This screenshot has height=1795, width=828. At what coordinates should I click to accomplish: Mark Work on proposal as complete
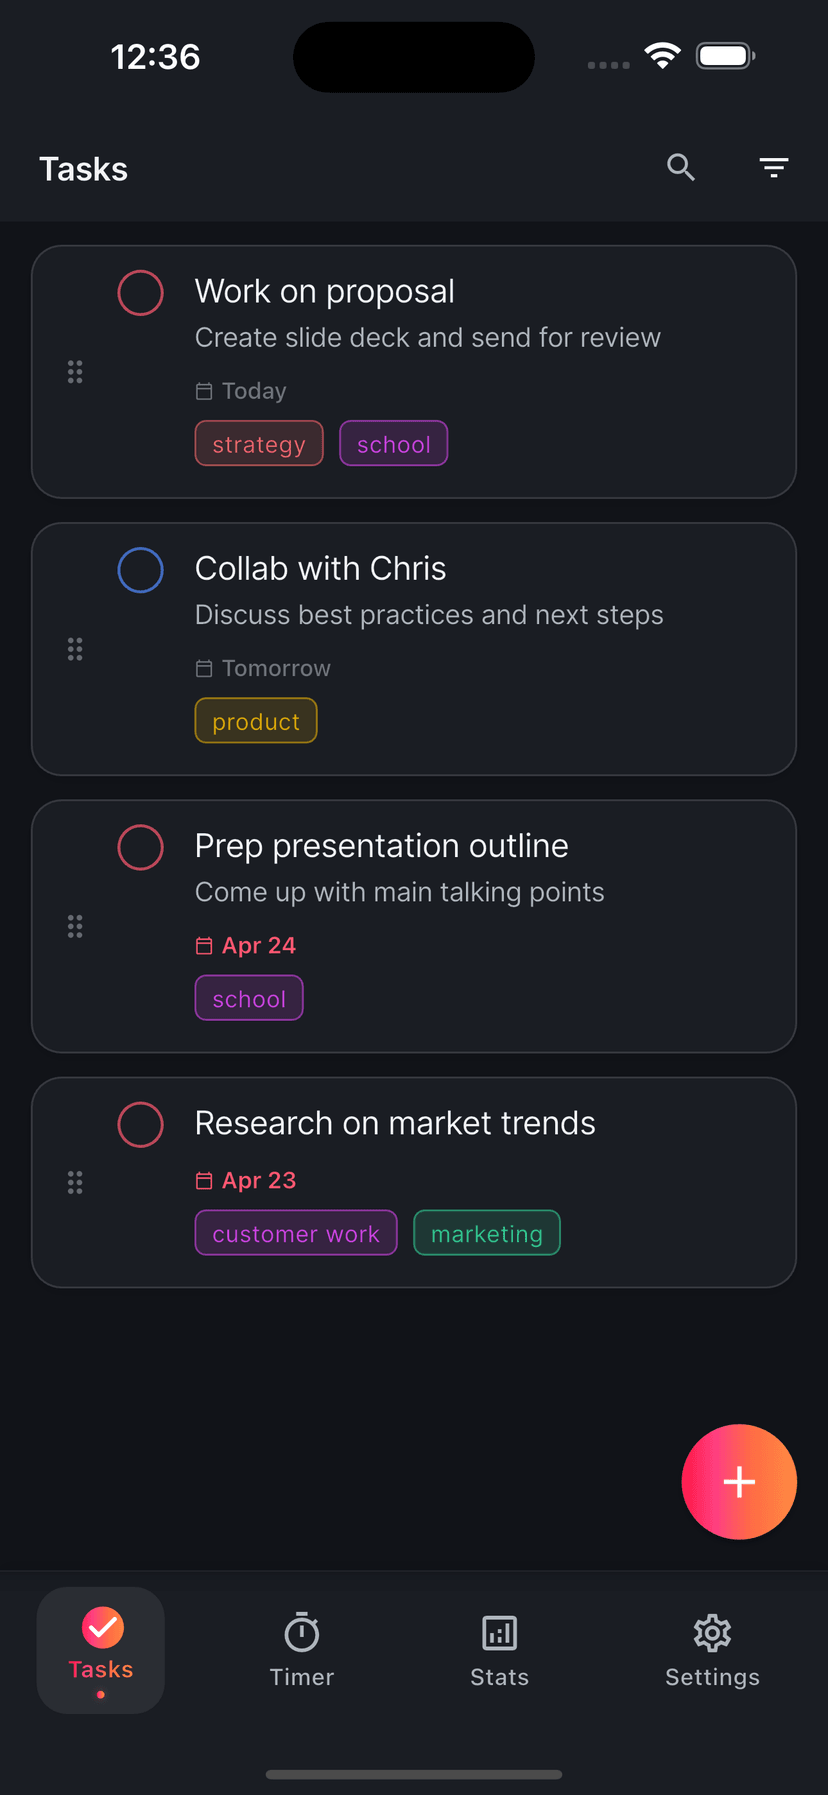point(141,293)
